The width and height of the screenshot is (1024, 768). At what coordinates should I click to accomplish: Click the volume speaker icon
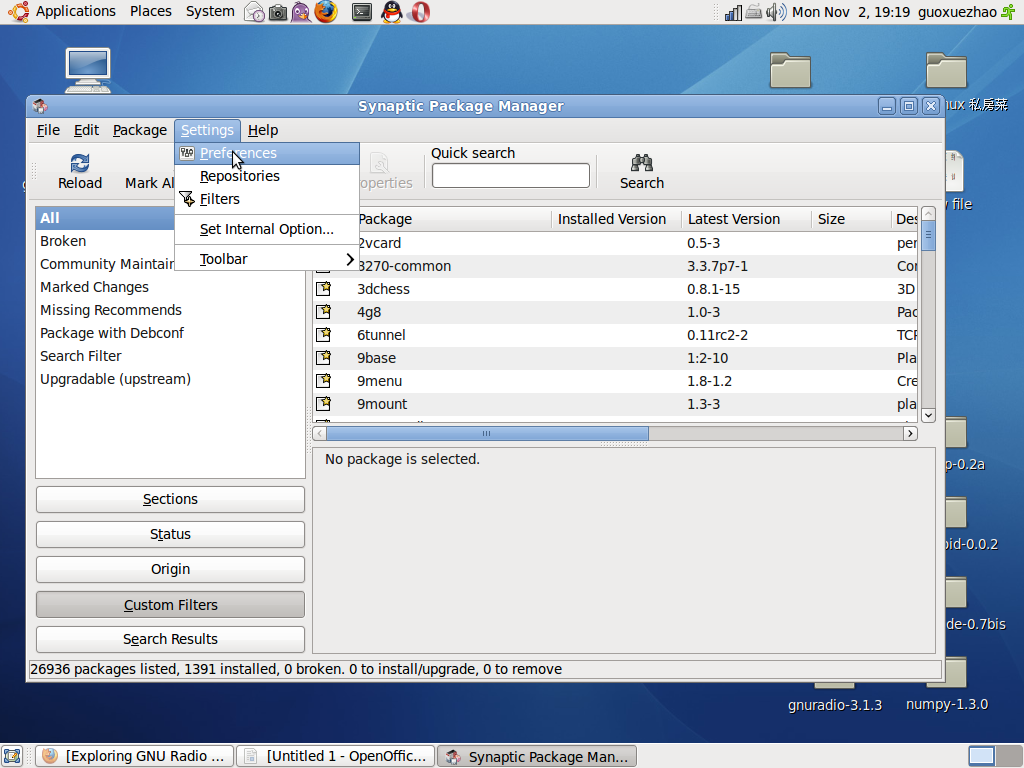coord(776,12)
